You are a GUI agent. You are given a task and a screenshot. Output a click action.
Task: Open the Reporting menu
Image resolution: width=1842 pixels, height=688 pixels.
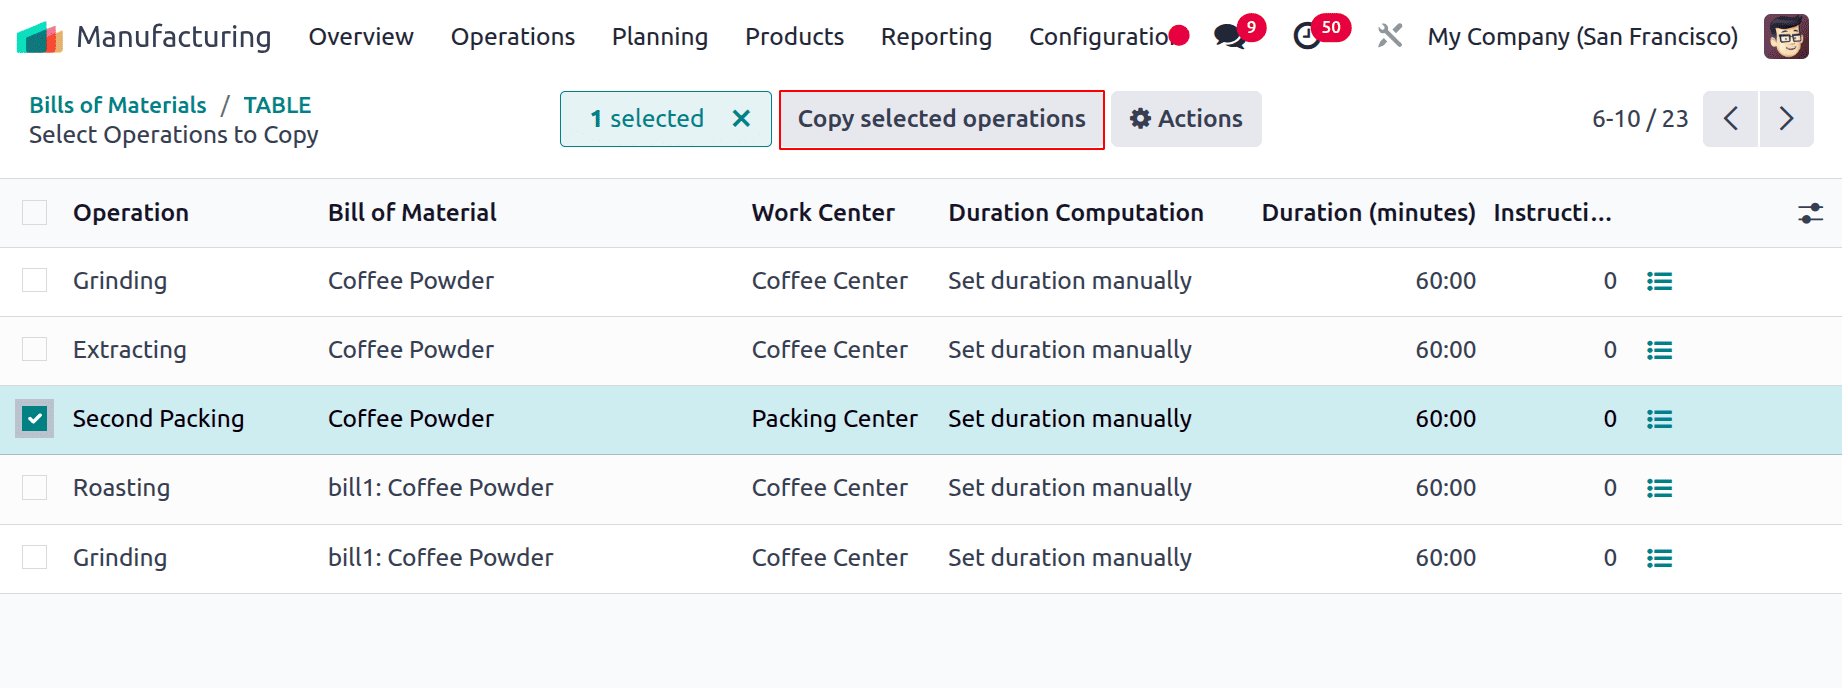[x=936, y=37]
